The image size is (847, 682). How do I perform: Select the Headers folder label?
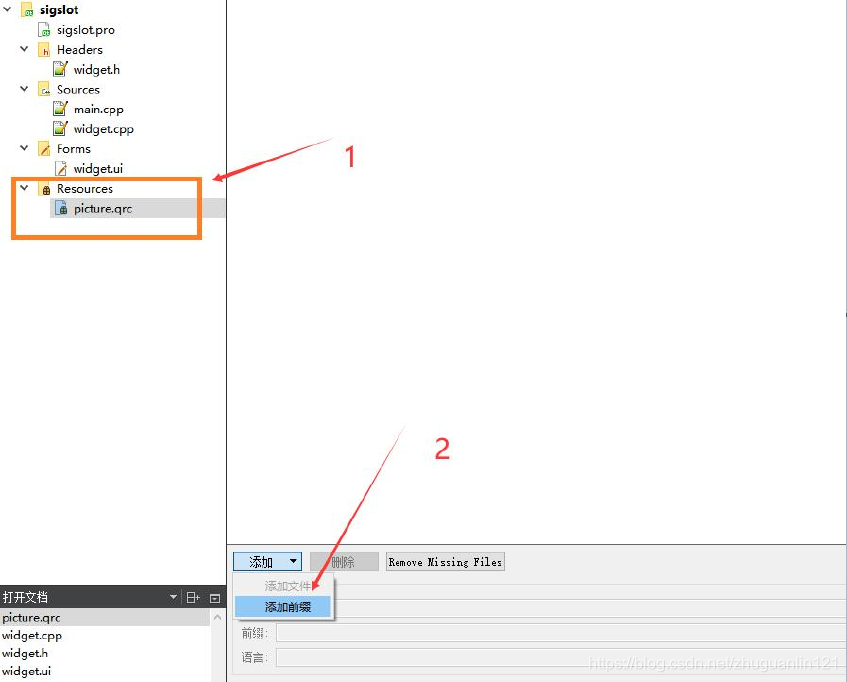[80, 50]
